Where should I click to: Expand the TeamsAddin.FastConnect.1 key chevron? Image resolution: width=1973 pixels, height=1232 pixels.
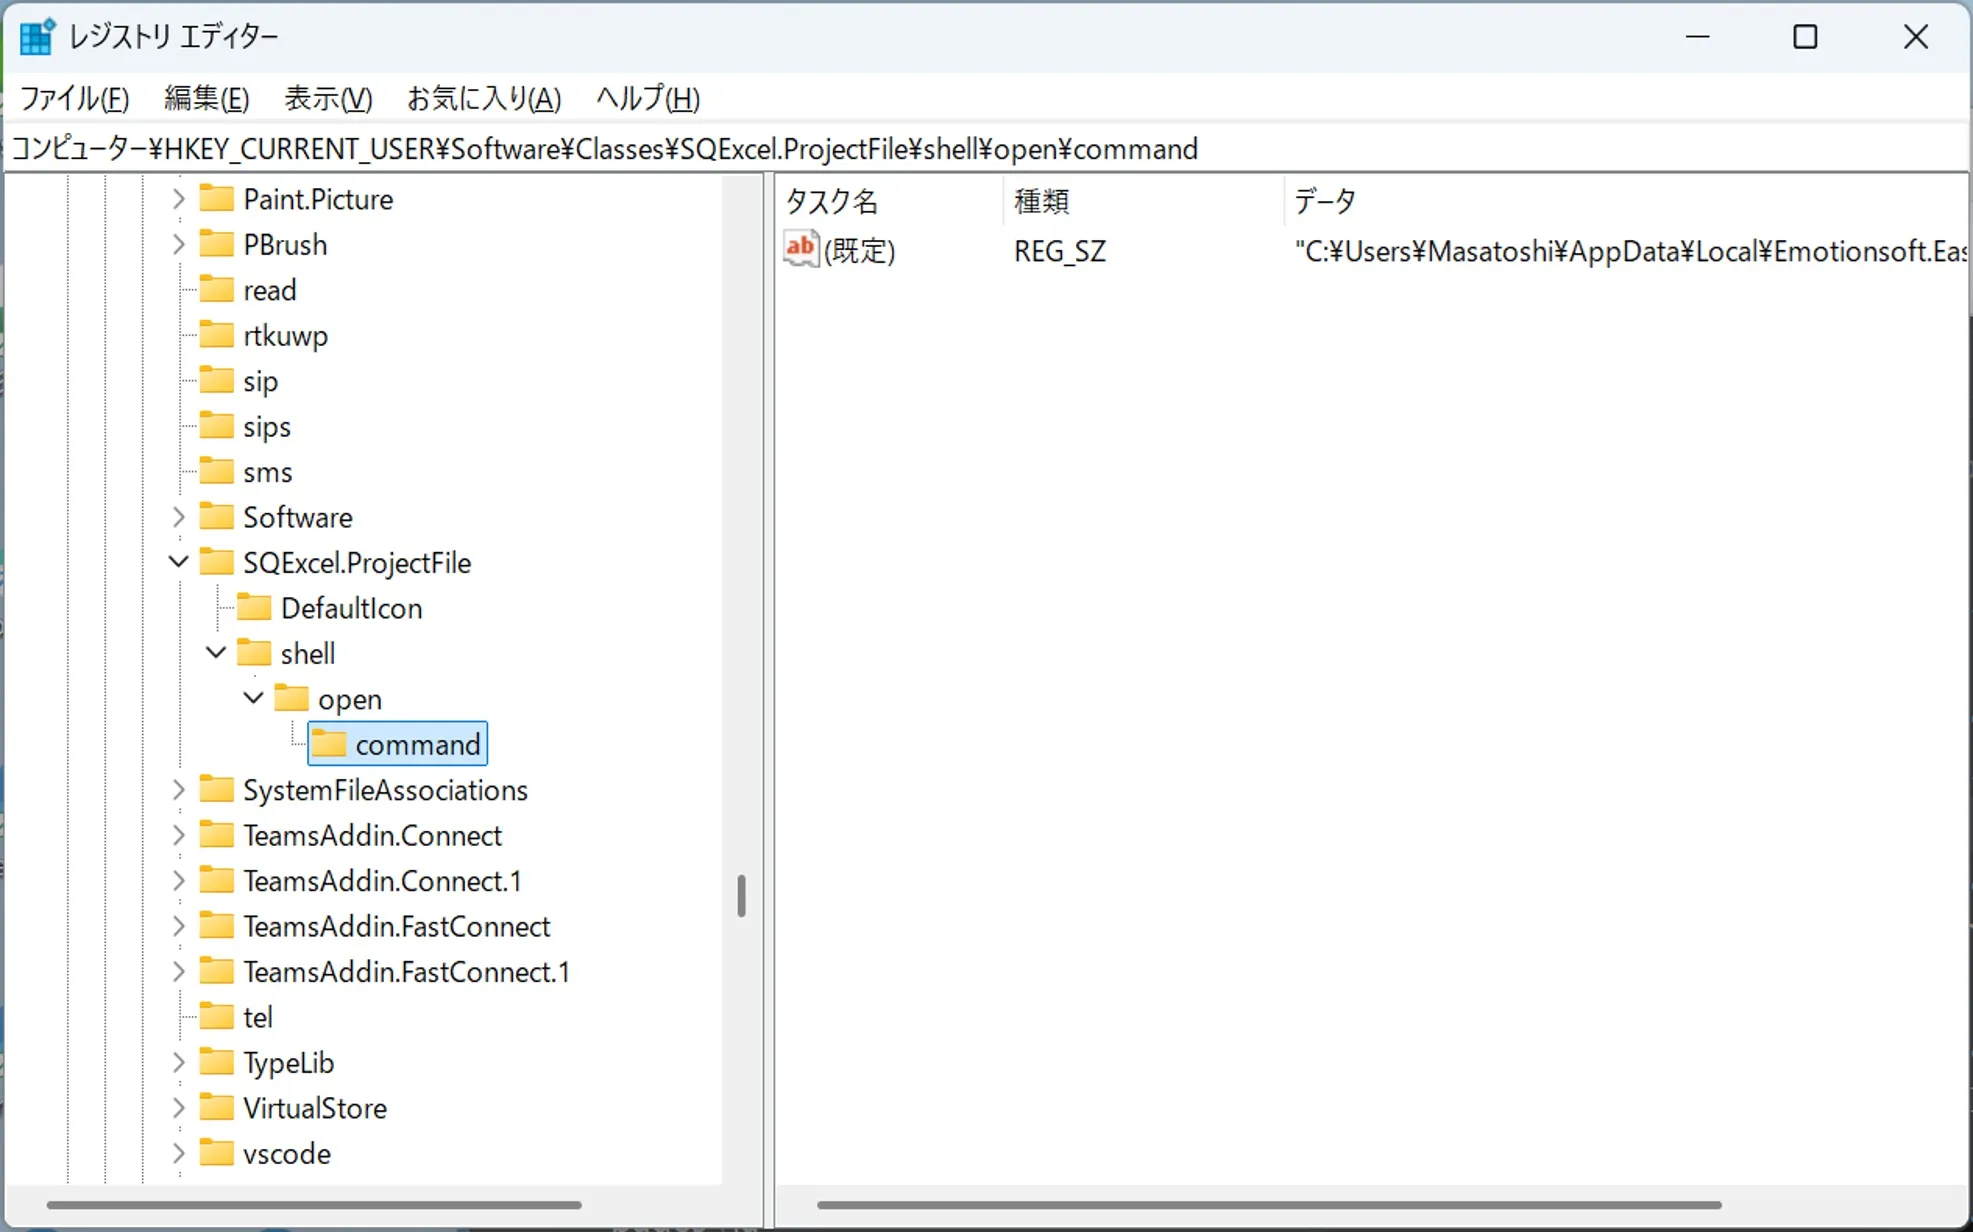click(179, 971)
